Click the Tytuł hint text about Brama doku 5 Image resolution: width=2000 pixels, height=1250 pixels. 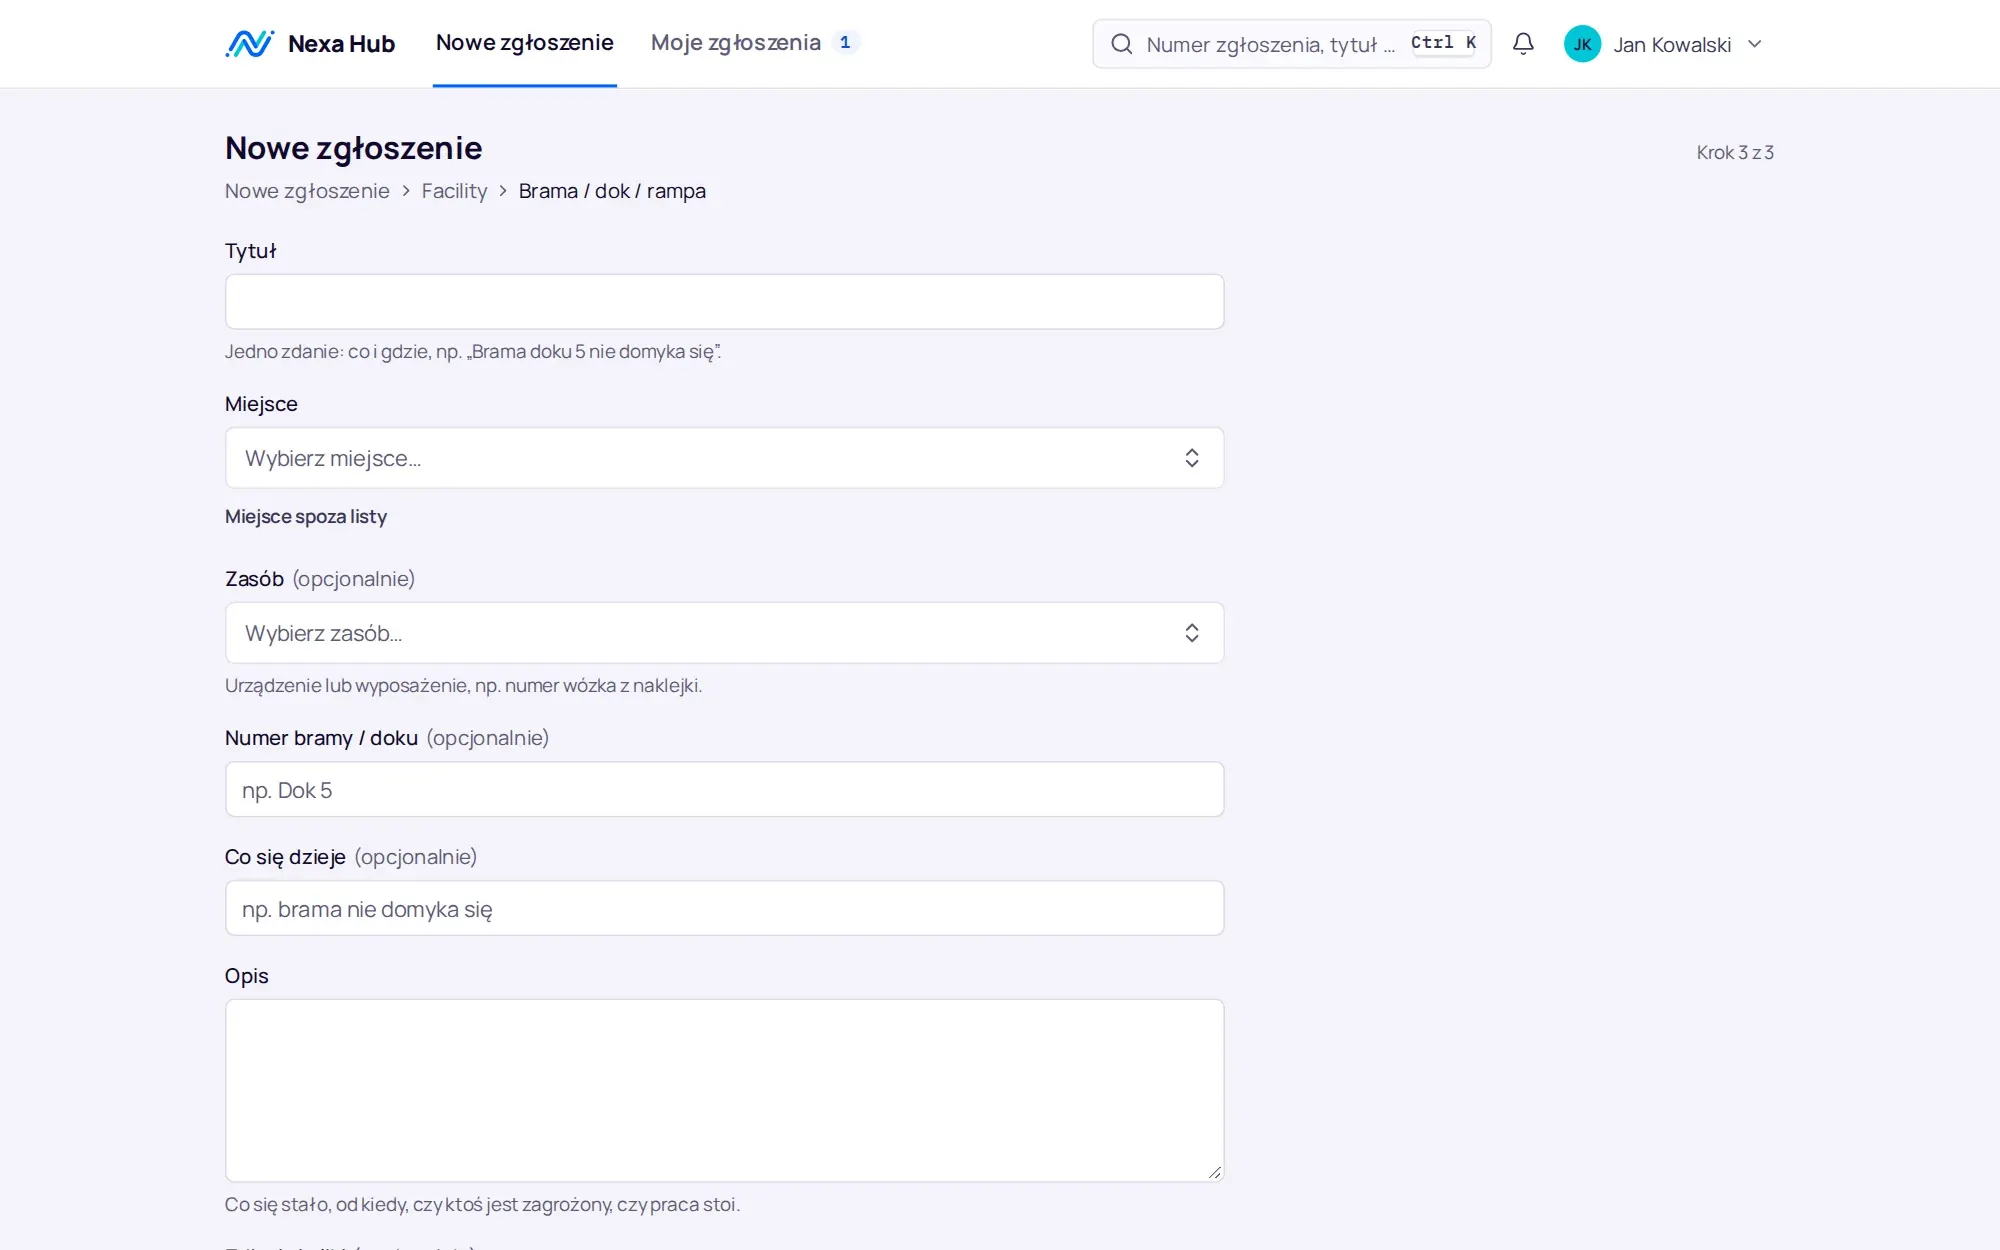click(x=473, y=352)
